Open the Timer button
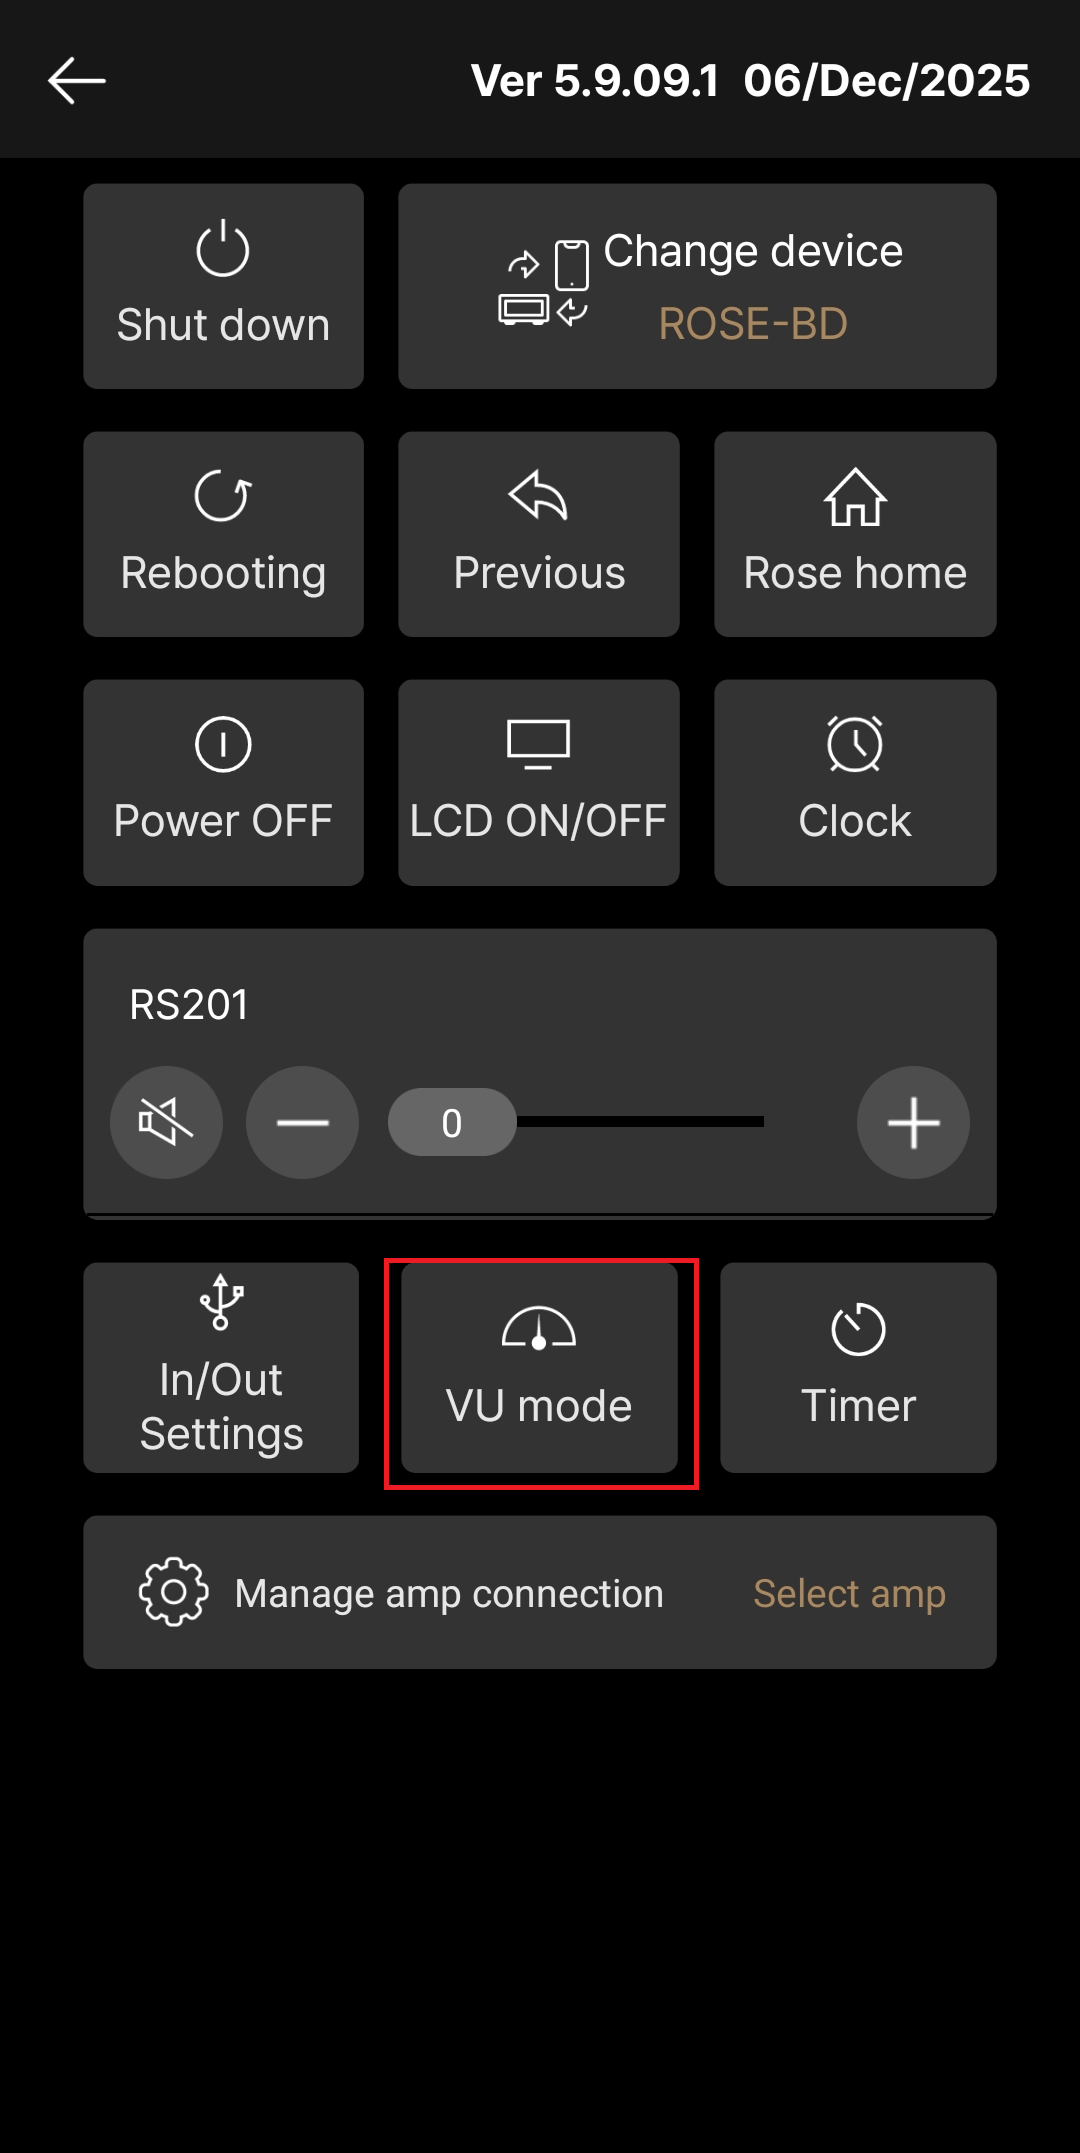The image size is (1080, 2153). coord(858,1367)
